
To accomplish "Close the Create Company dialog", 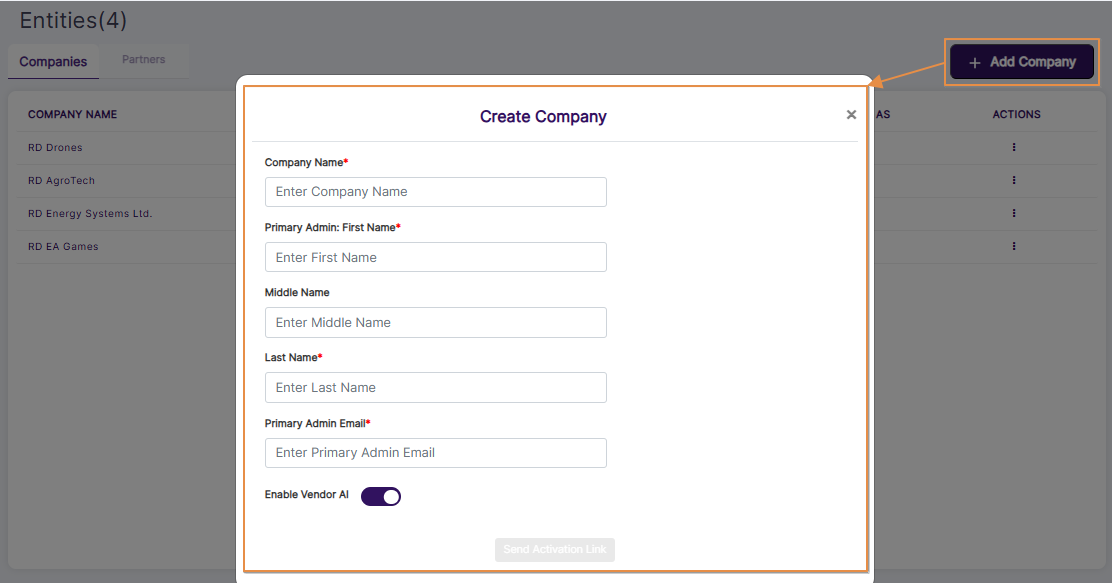I will coord(851,114).
